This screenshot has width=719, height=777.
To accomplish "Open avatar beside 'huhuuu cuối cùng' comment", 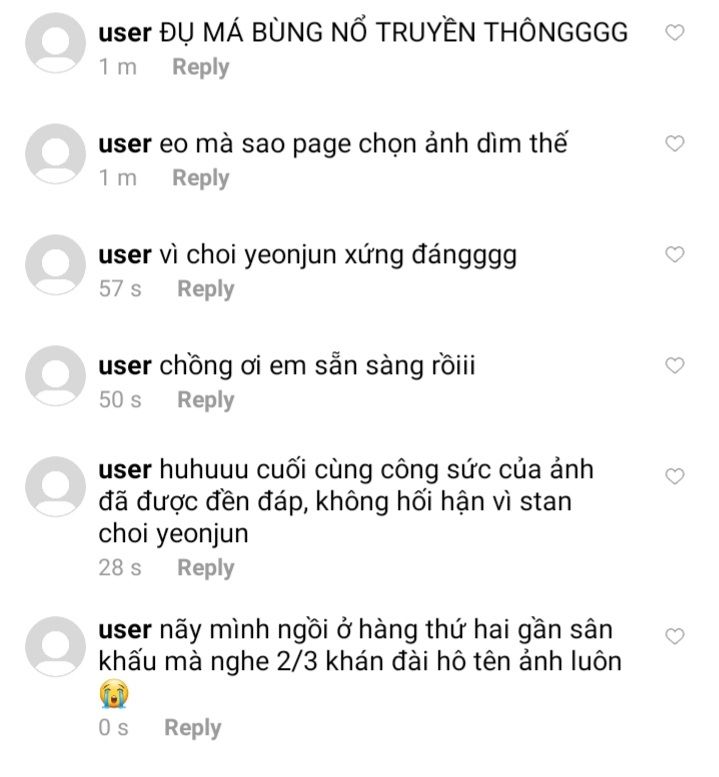I will [x=55, y=487].
